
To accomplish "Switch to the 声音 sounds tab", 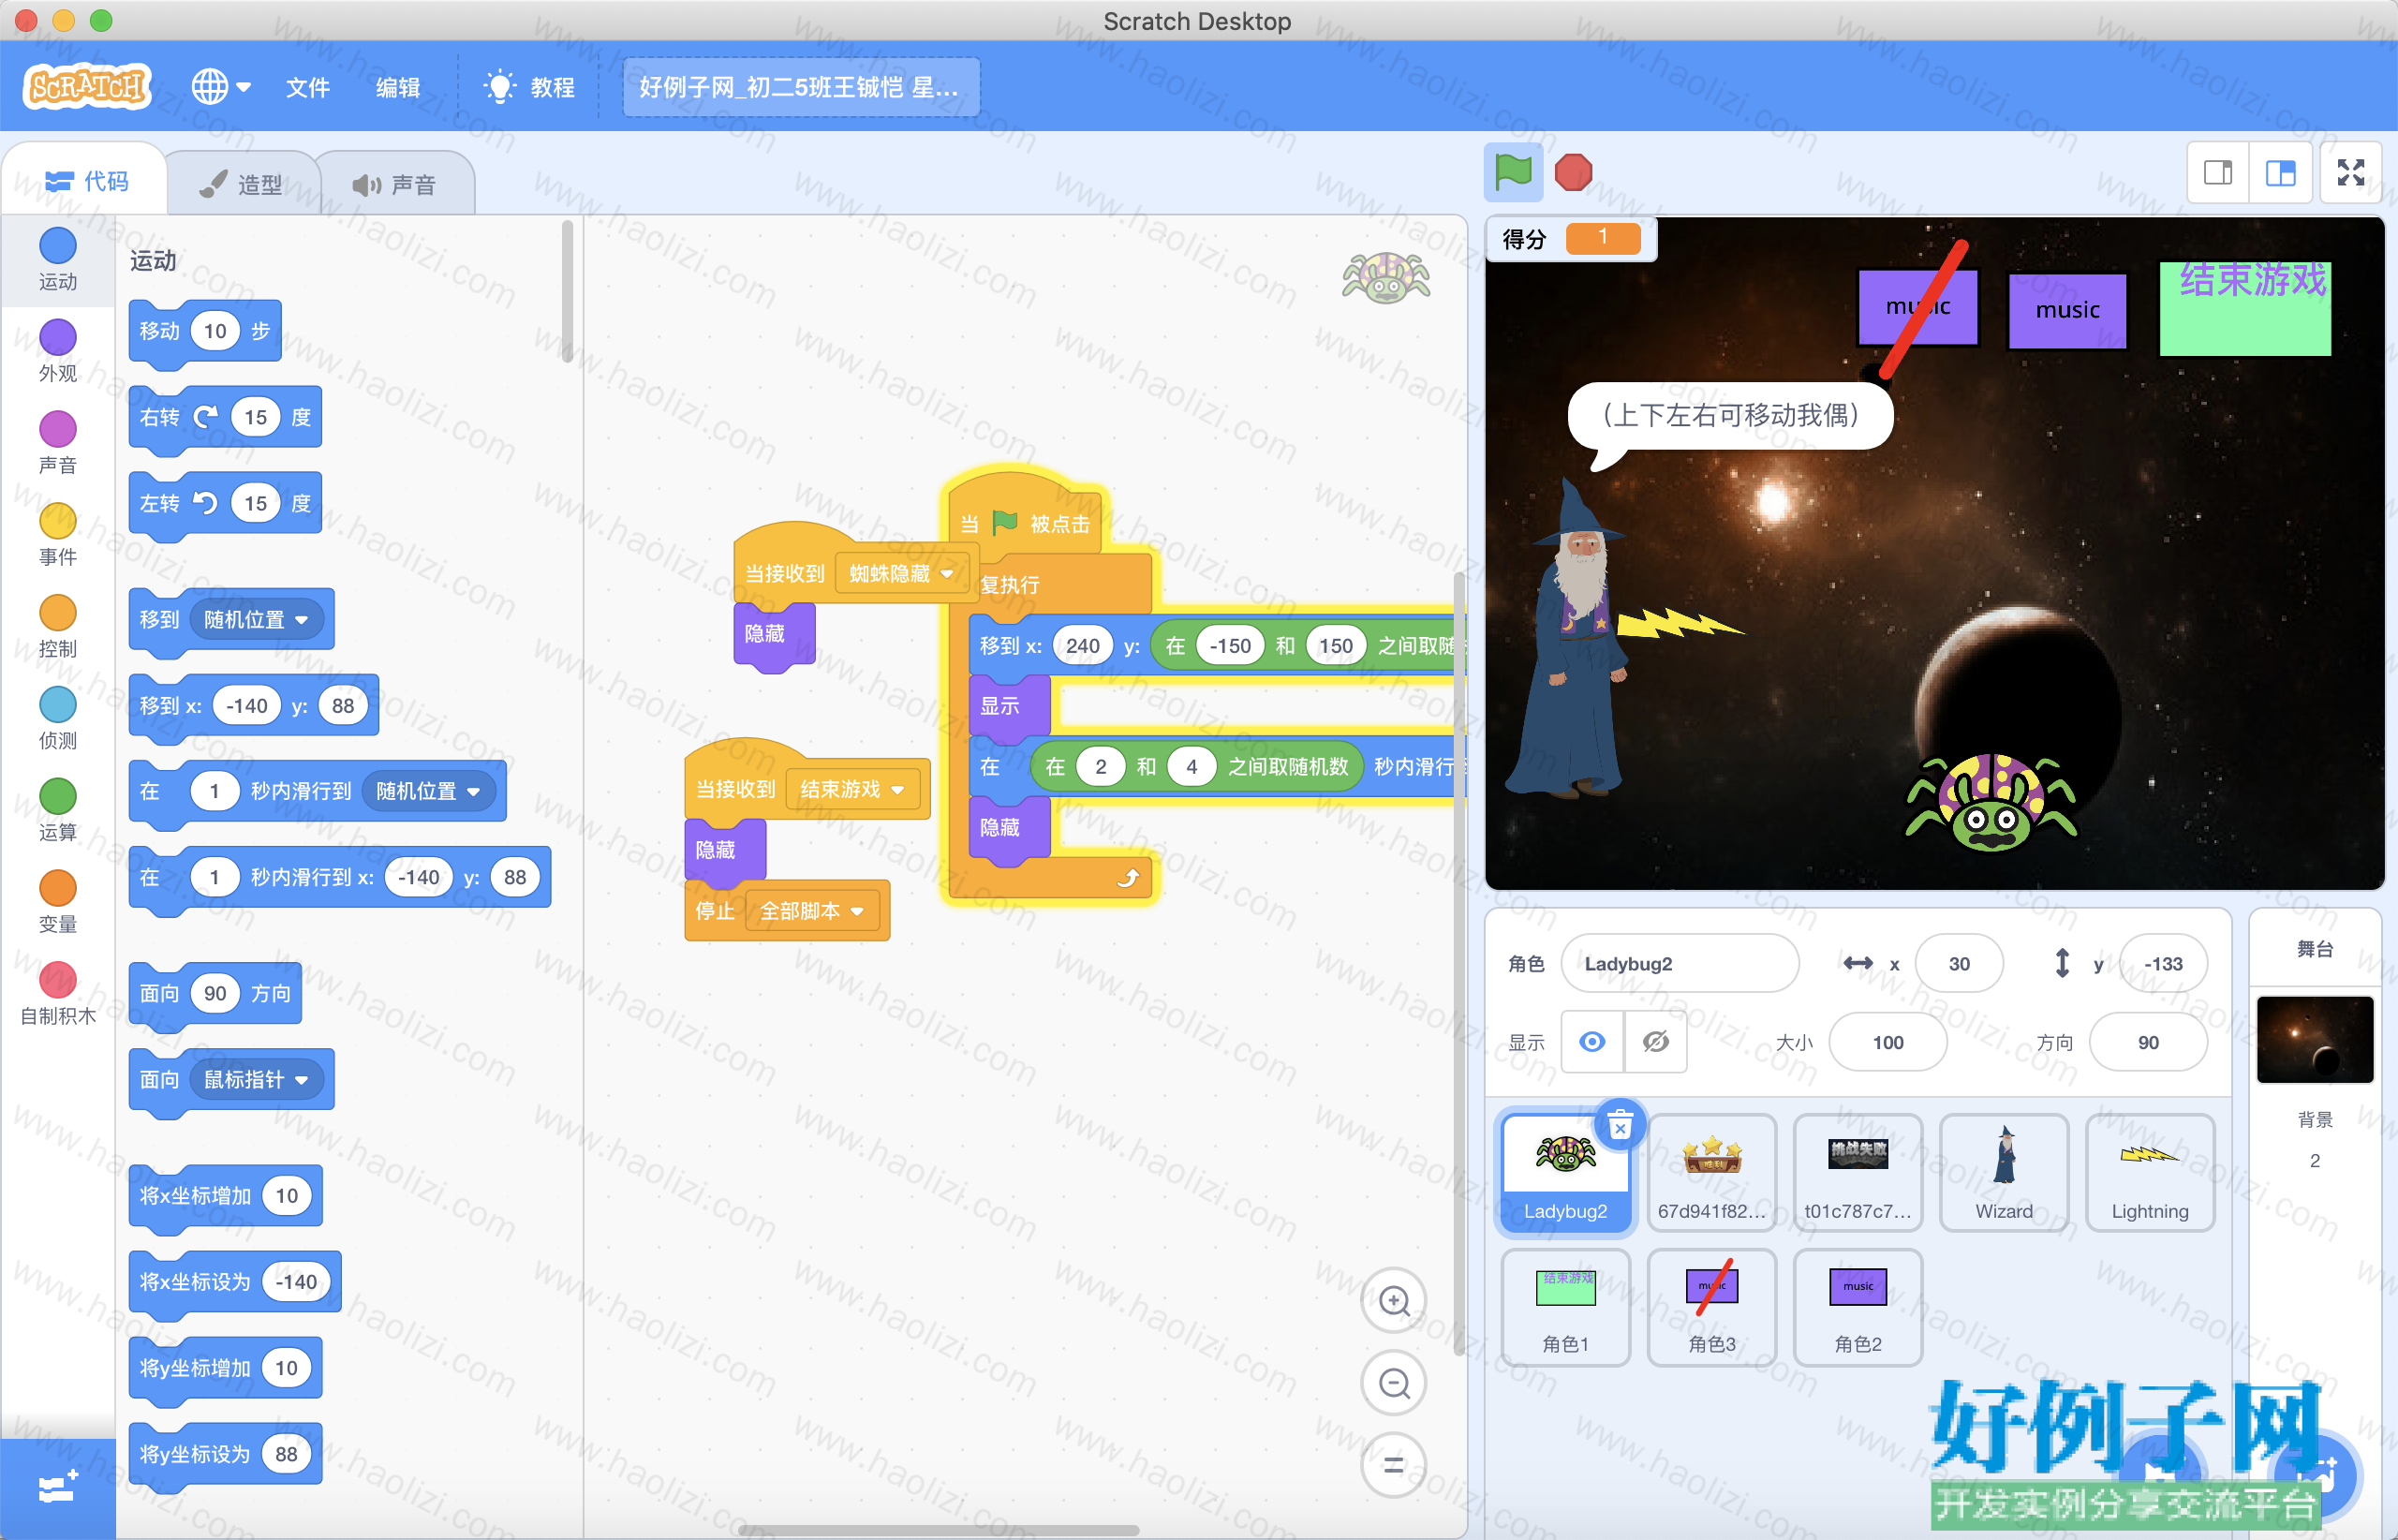I will click(394, 184).
